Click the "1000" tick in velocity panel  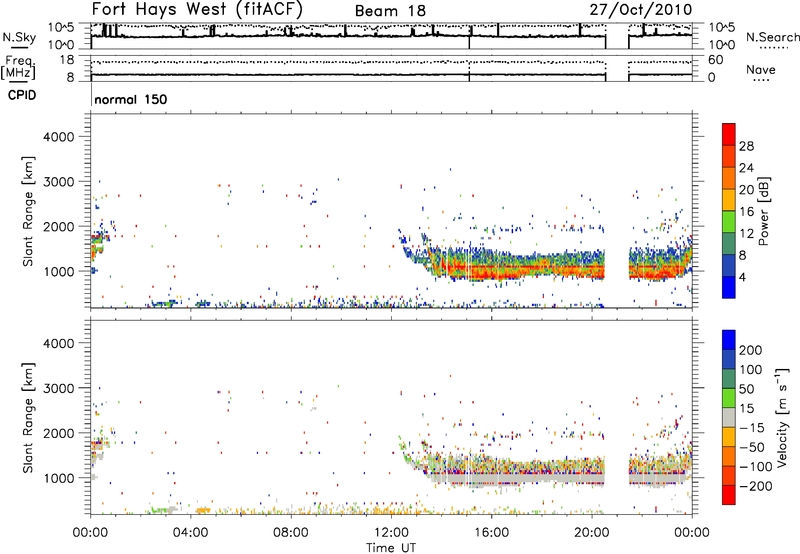click(59, 478)
